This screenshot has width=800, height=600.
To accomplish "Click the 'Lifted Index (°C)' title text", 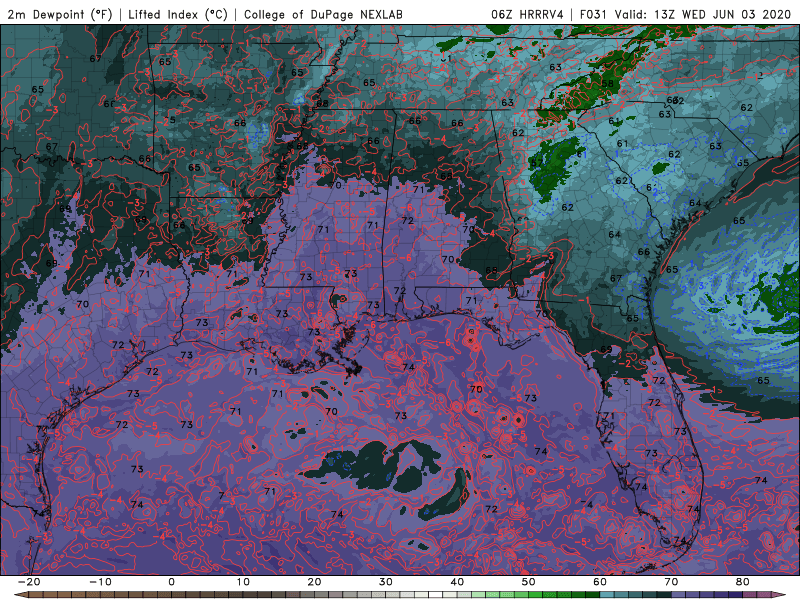I will [178, 14].
